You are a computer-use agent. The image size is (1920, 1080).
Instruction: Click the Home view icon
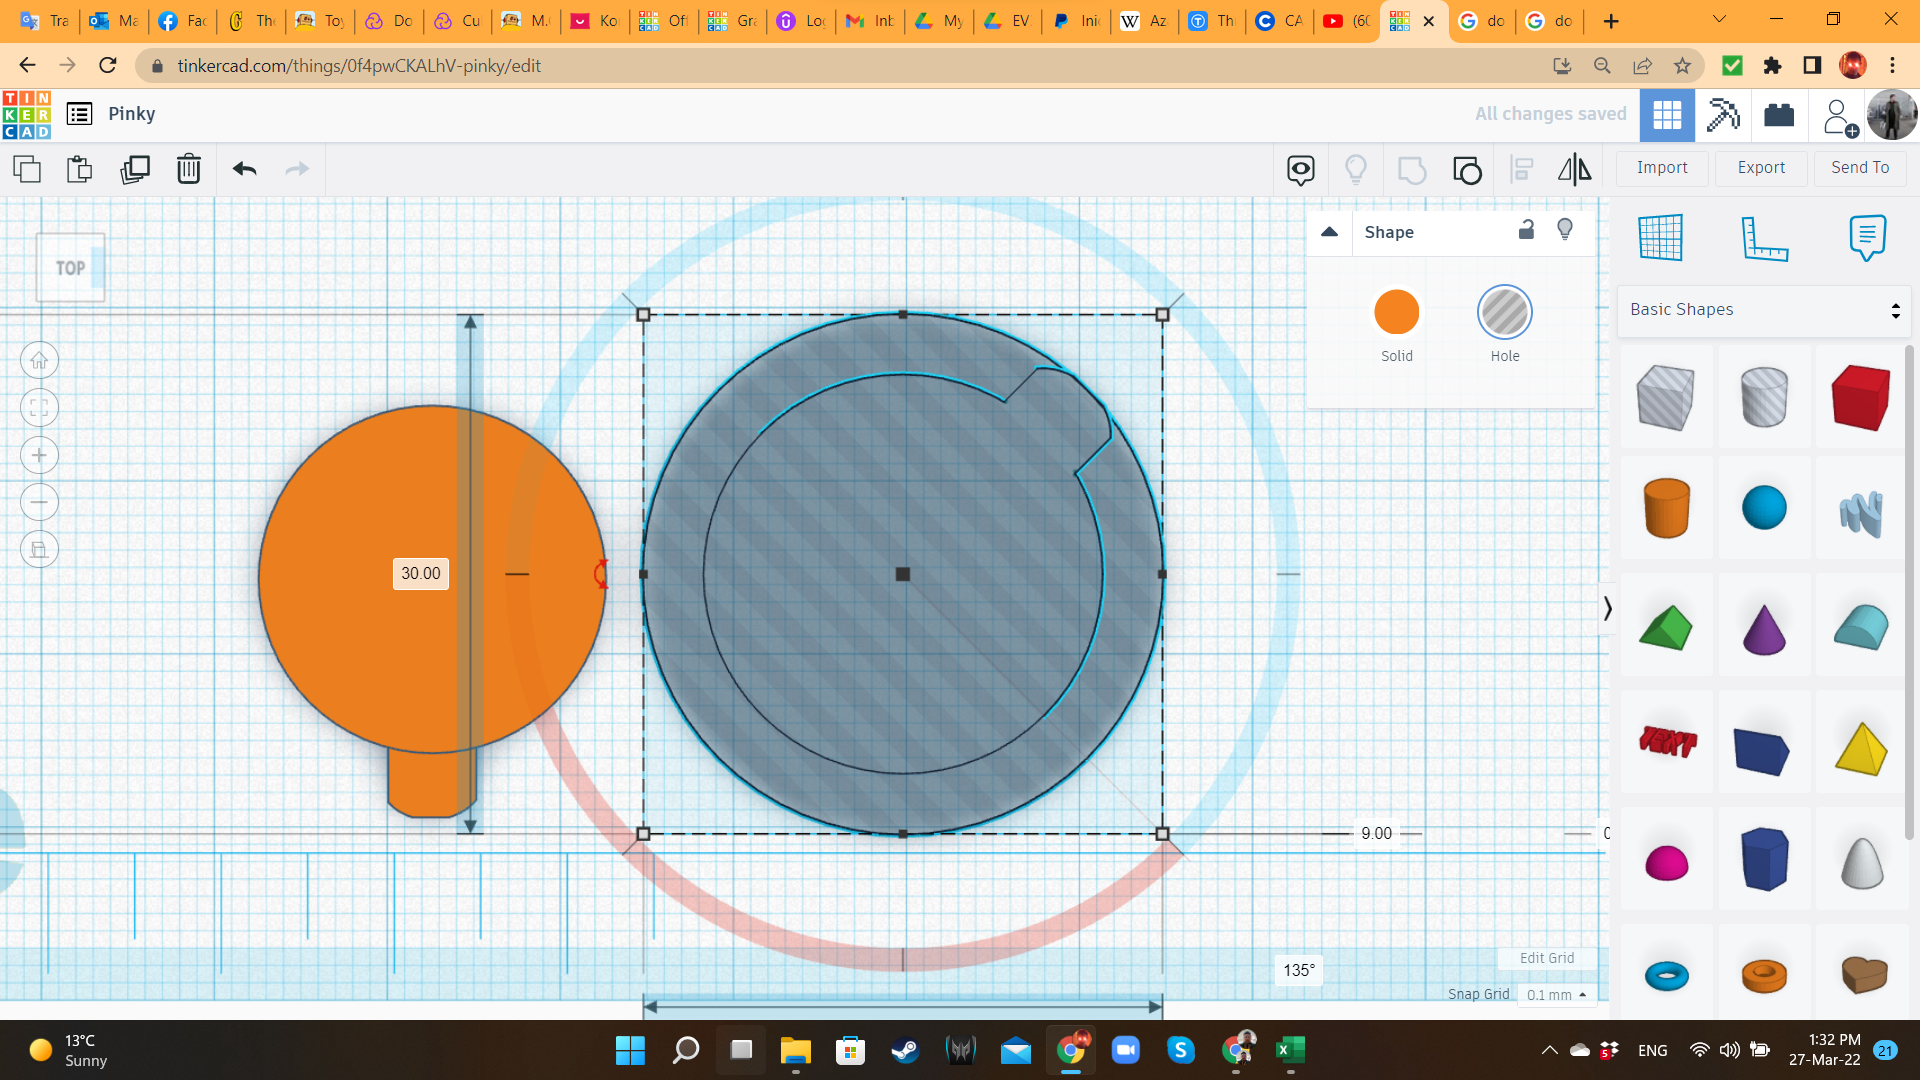point(39,360)
